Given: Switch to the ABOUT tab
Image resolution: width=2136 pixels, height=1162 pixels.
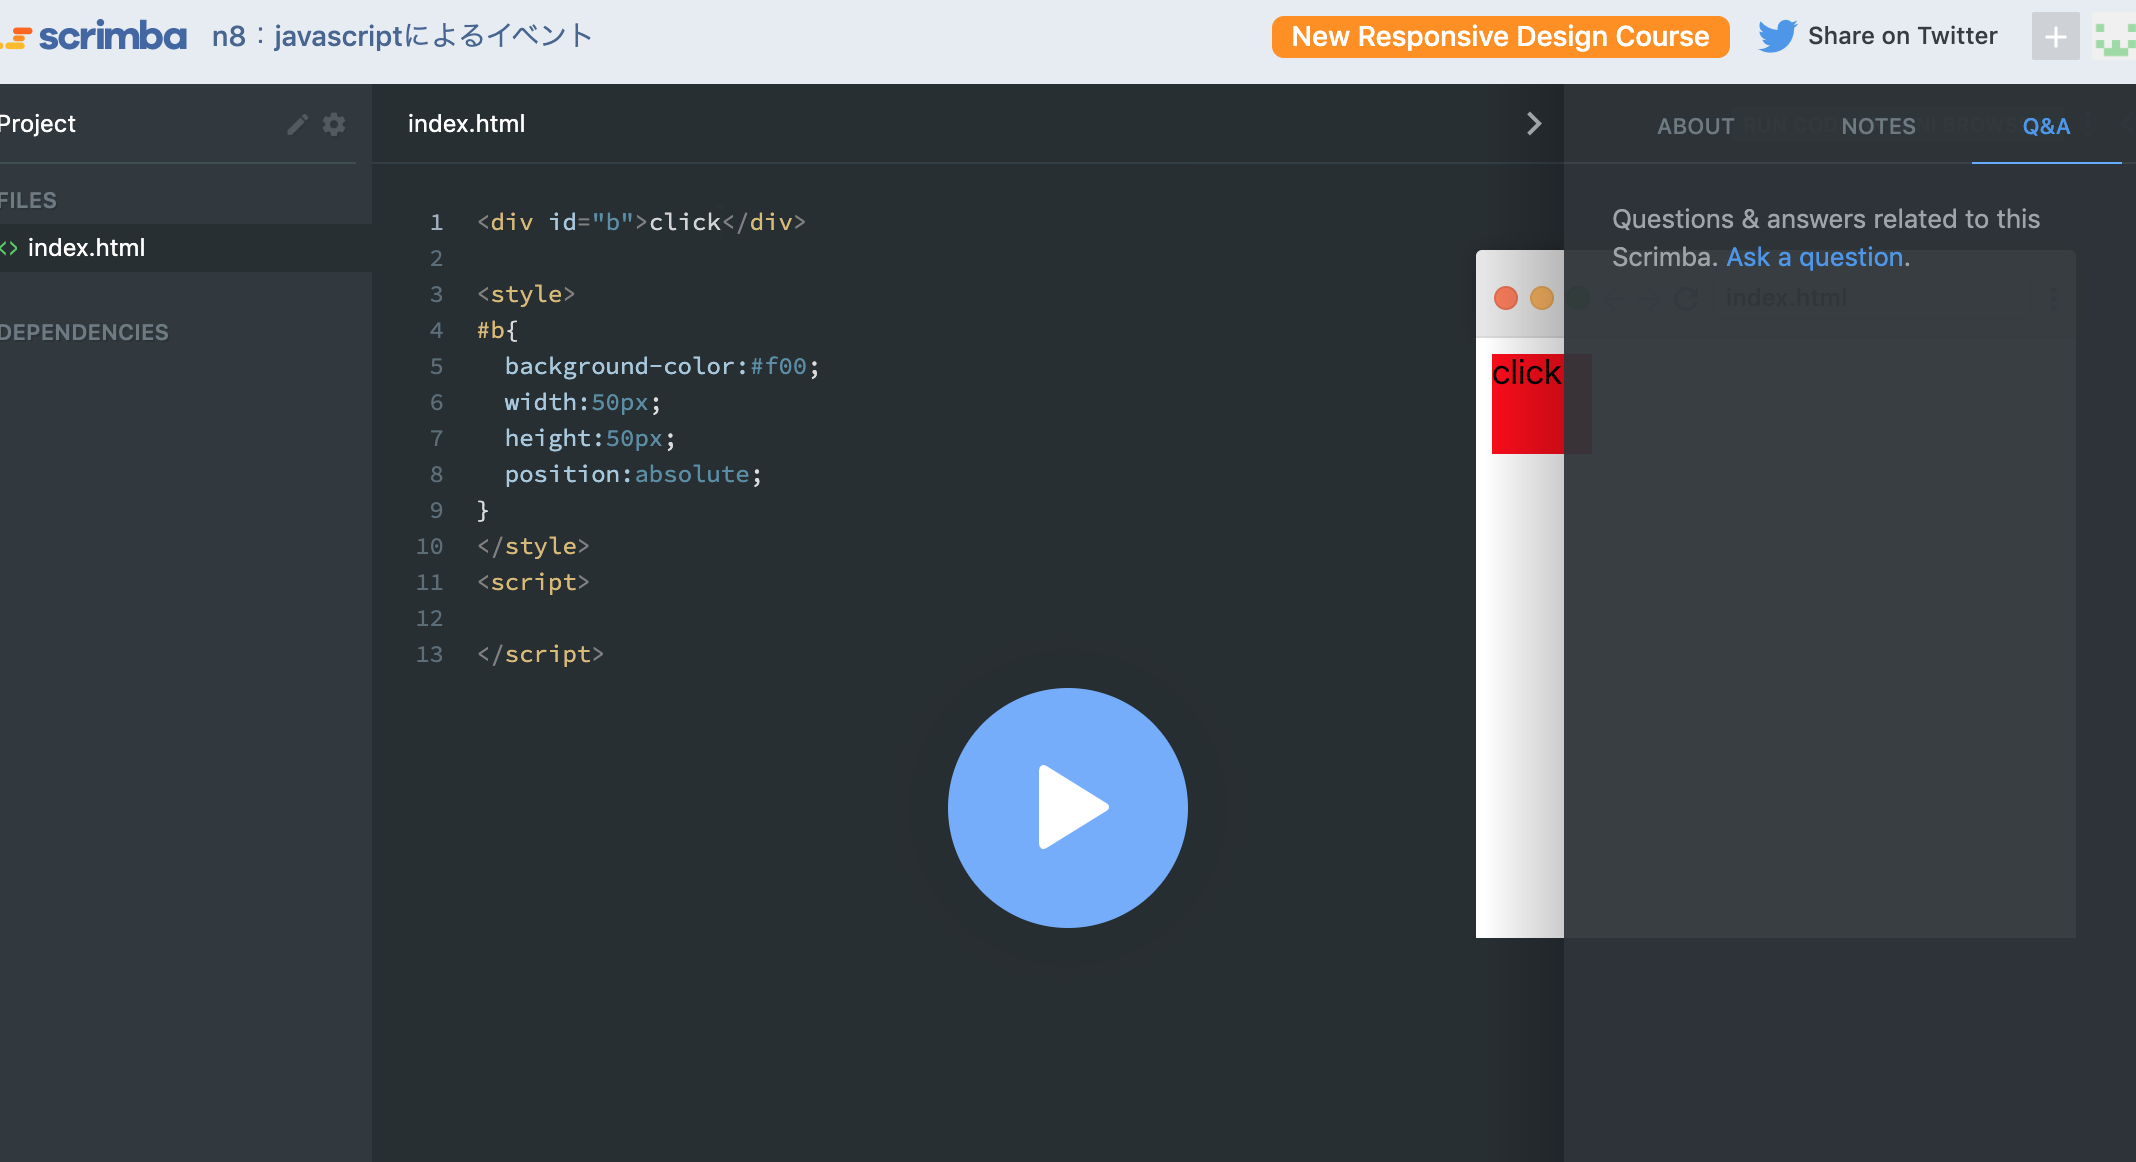Looking at the screenshot, I should (x=1695, y=127).
